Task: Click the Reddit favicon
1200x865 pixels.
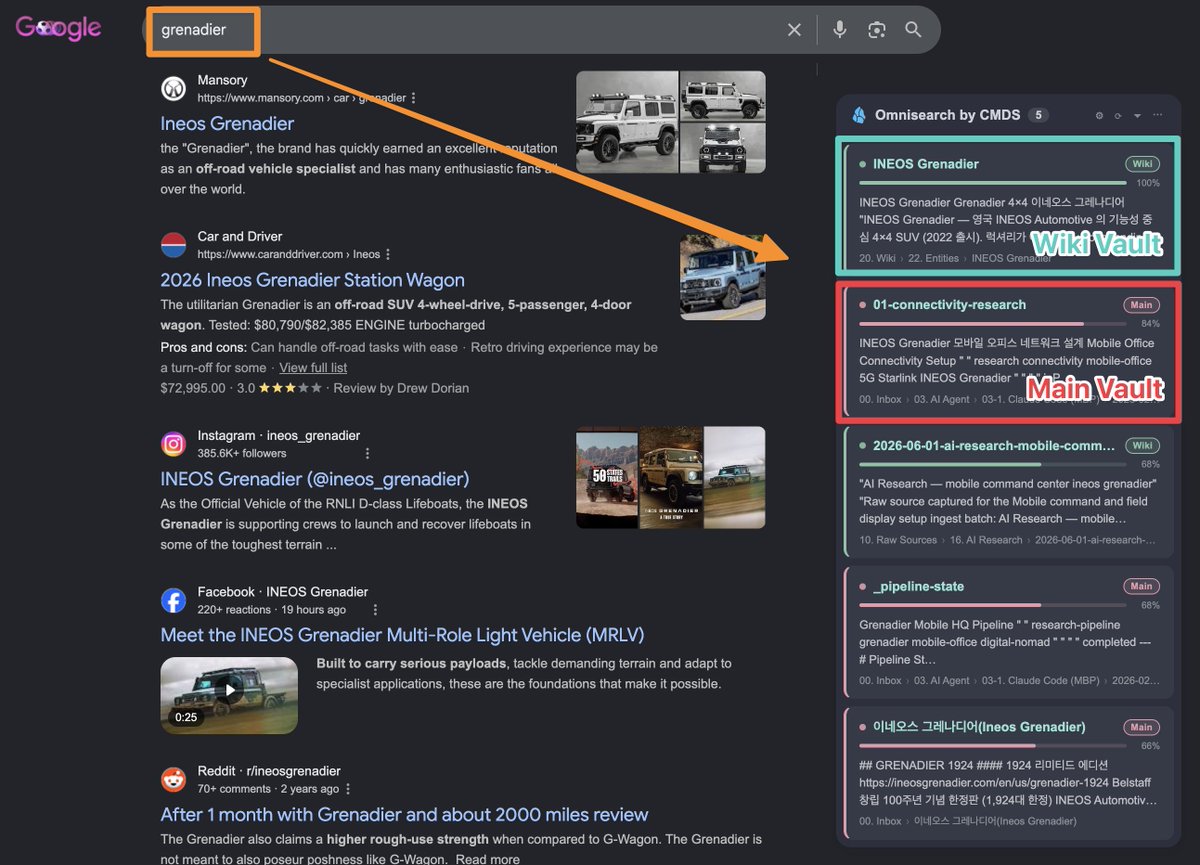Action: tap(173, 779)
